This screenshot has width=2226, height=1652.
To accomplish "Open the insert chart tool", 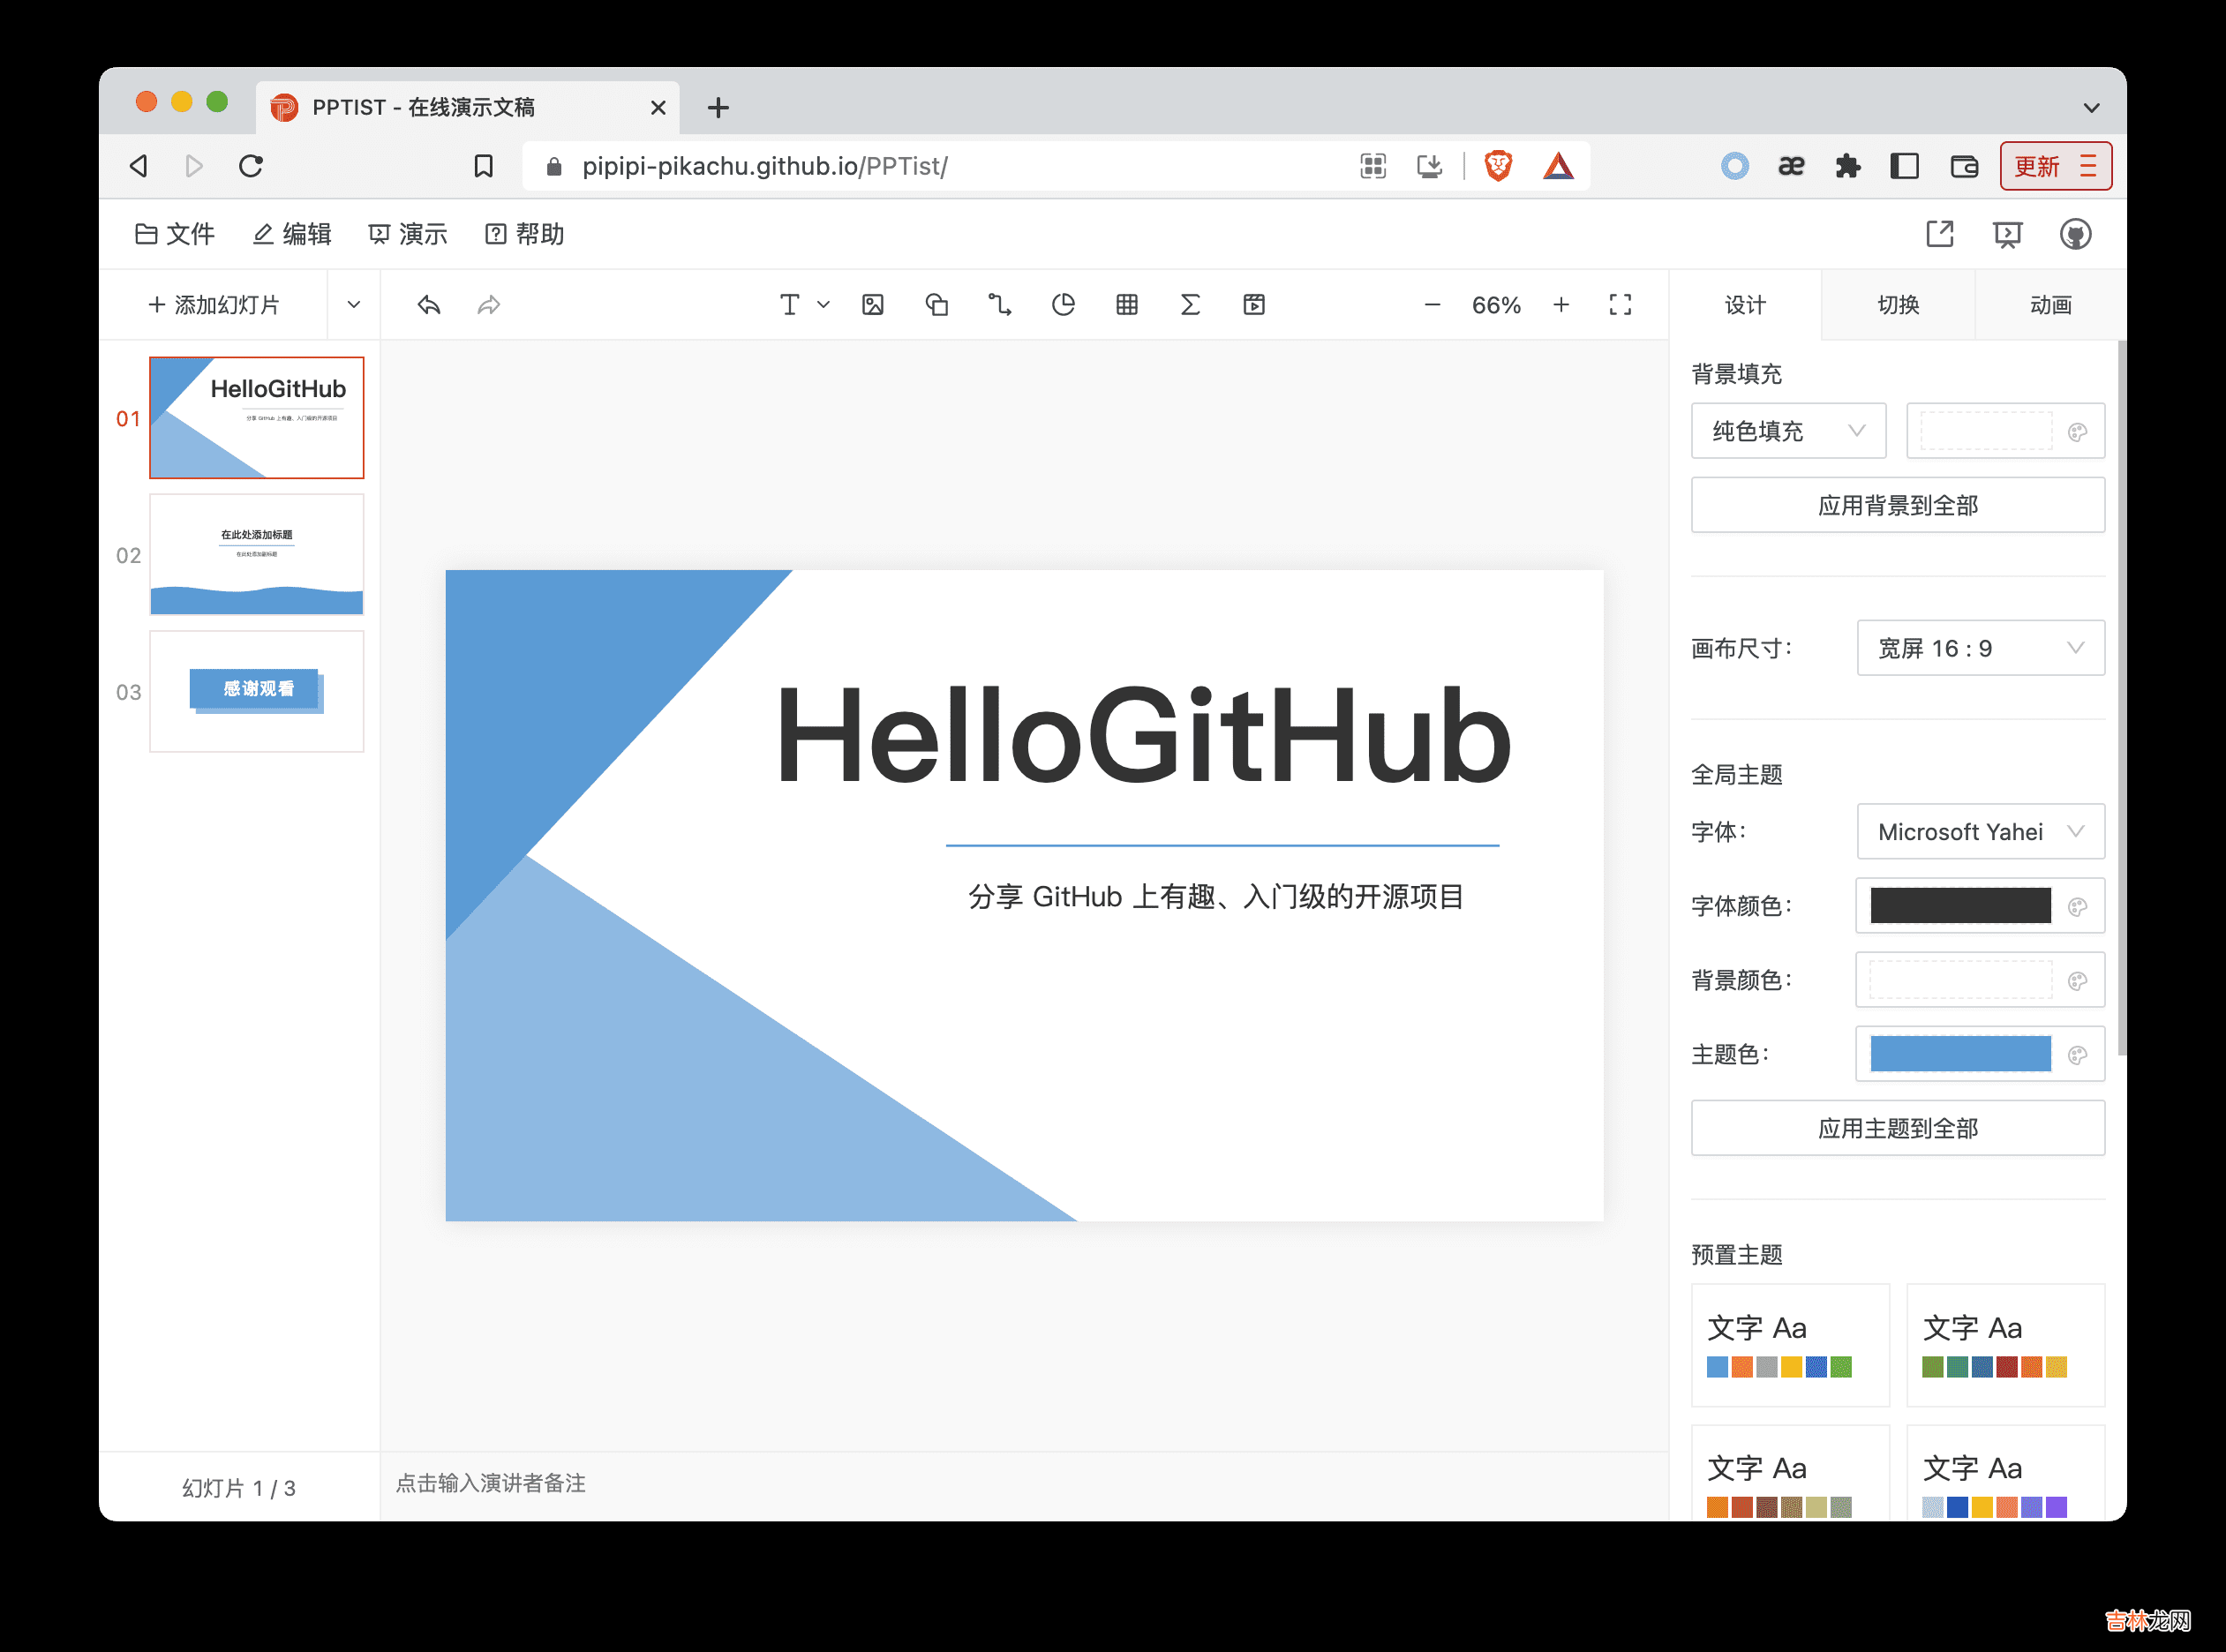I will [x=1063, y=305].
